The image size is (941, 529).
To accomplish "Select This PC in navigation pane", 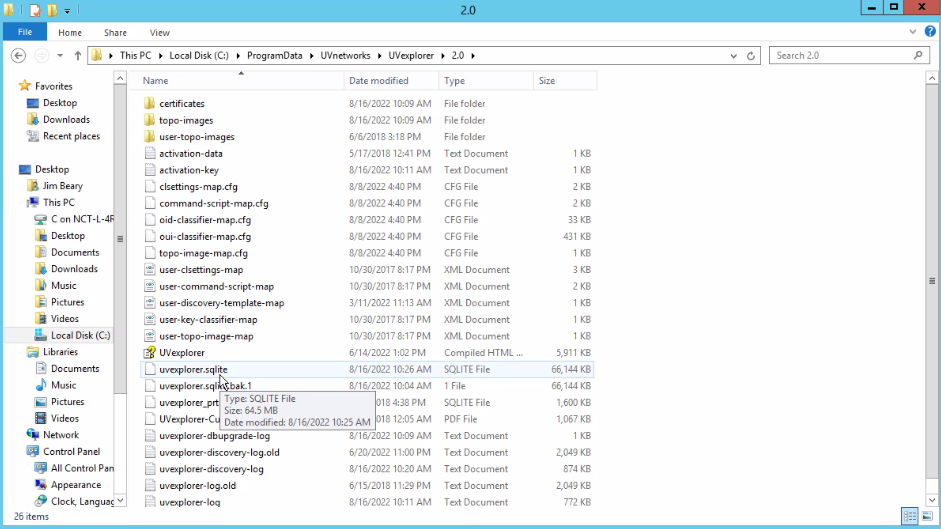I will [59, 202].
